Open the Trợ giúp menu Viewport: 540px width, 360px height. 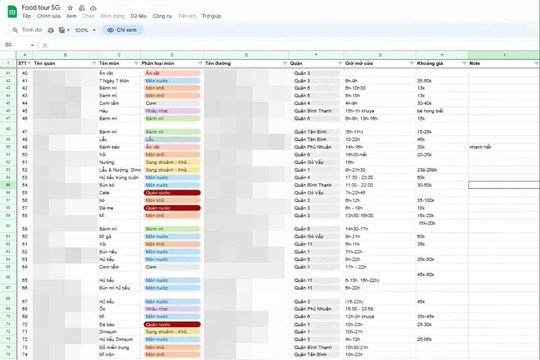211,16
